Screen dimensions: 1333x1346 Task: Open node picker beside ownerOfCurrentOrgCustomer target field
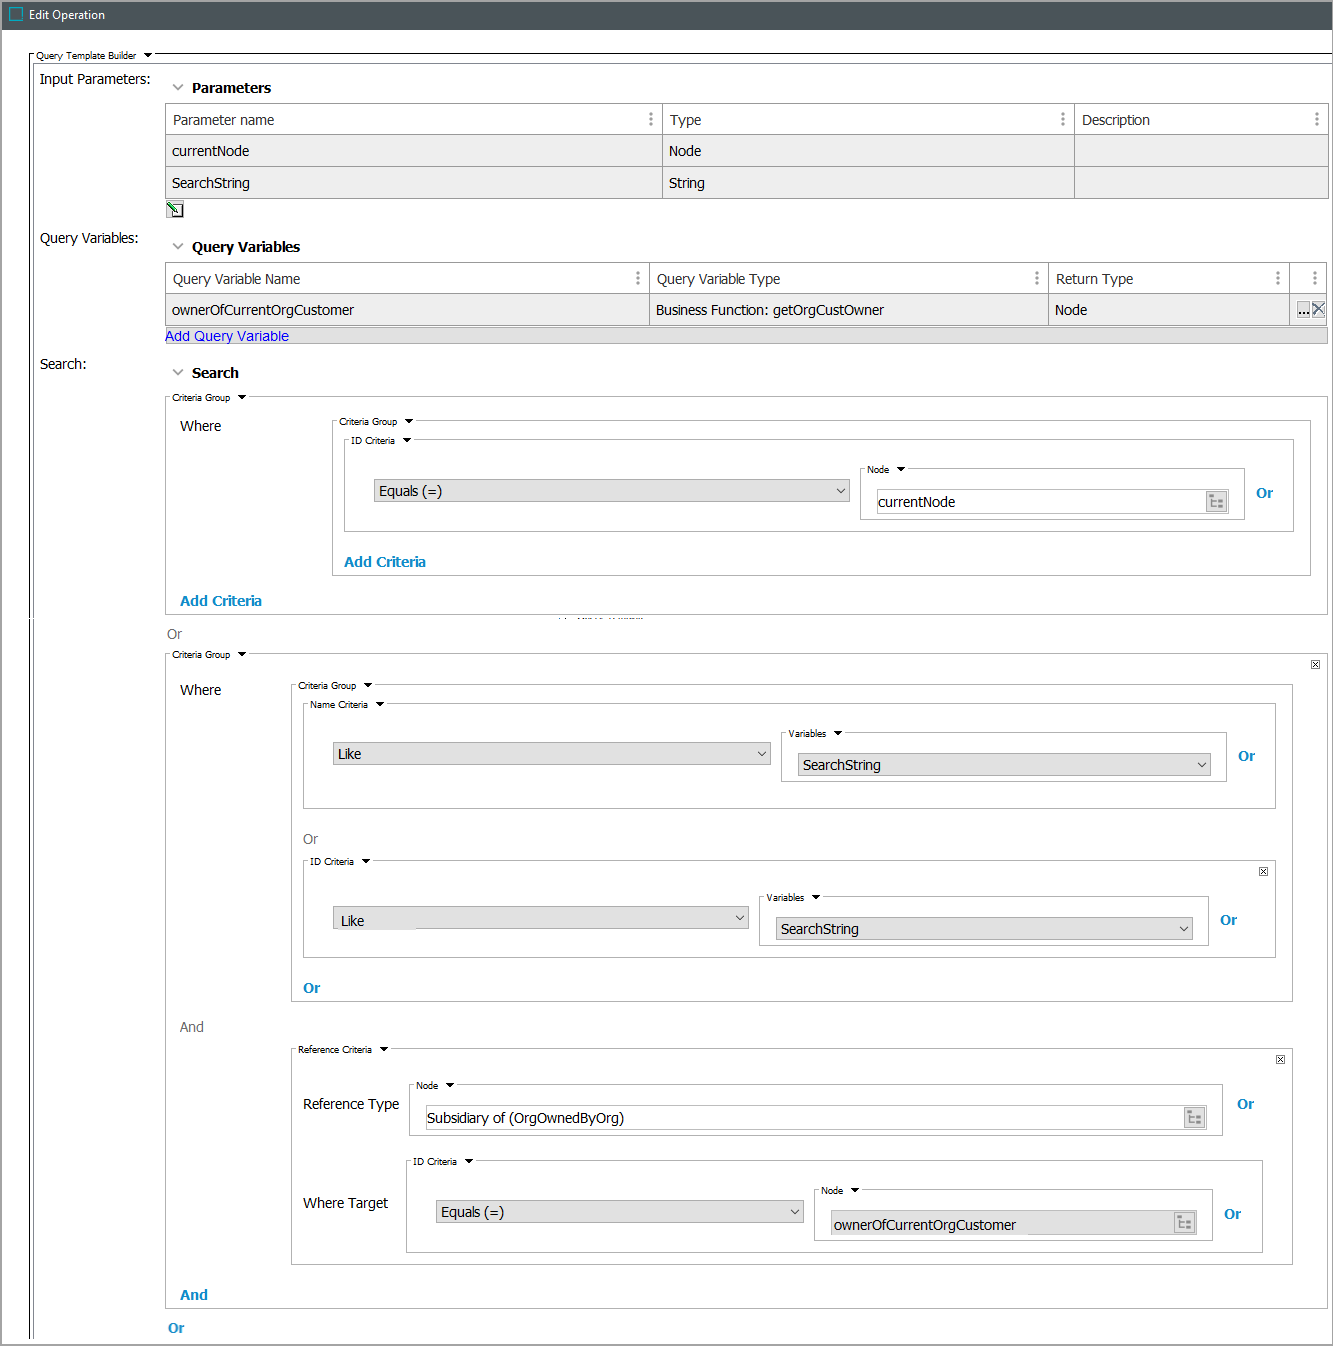pyautogui.click(x=1184, y=1223)
